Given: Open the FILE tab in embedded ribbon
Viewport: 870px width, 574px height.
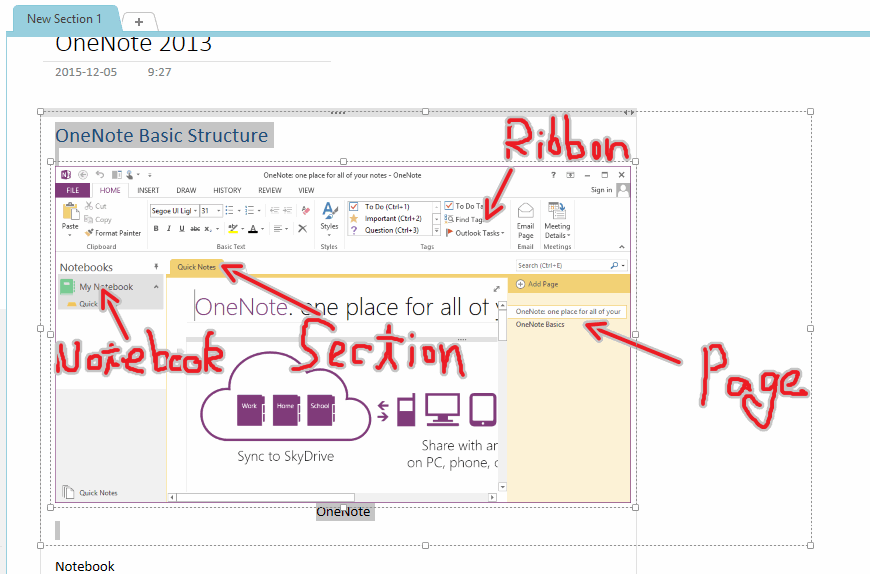Looking at the screenshot, I should click(x=73, y=190).
